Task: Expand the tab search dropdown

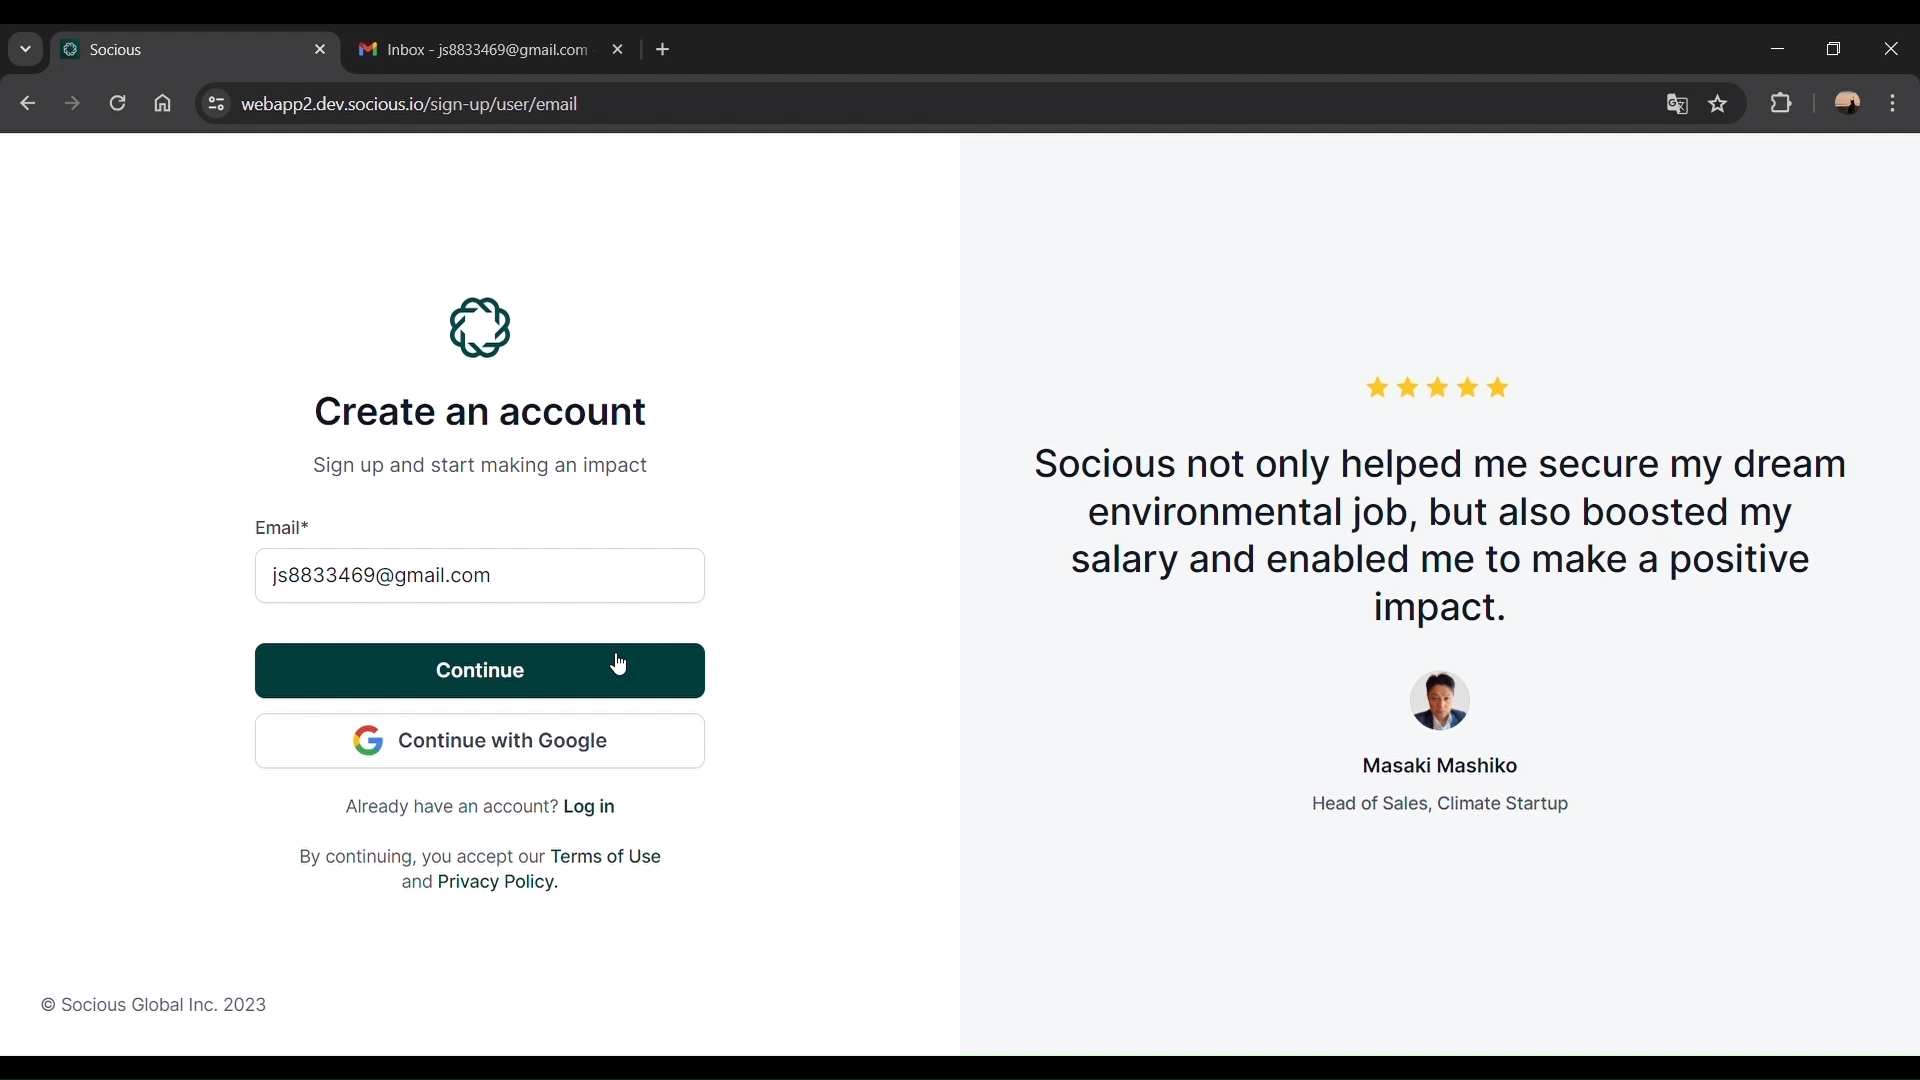Action: [26, 49]
